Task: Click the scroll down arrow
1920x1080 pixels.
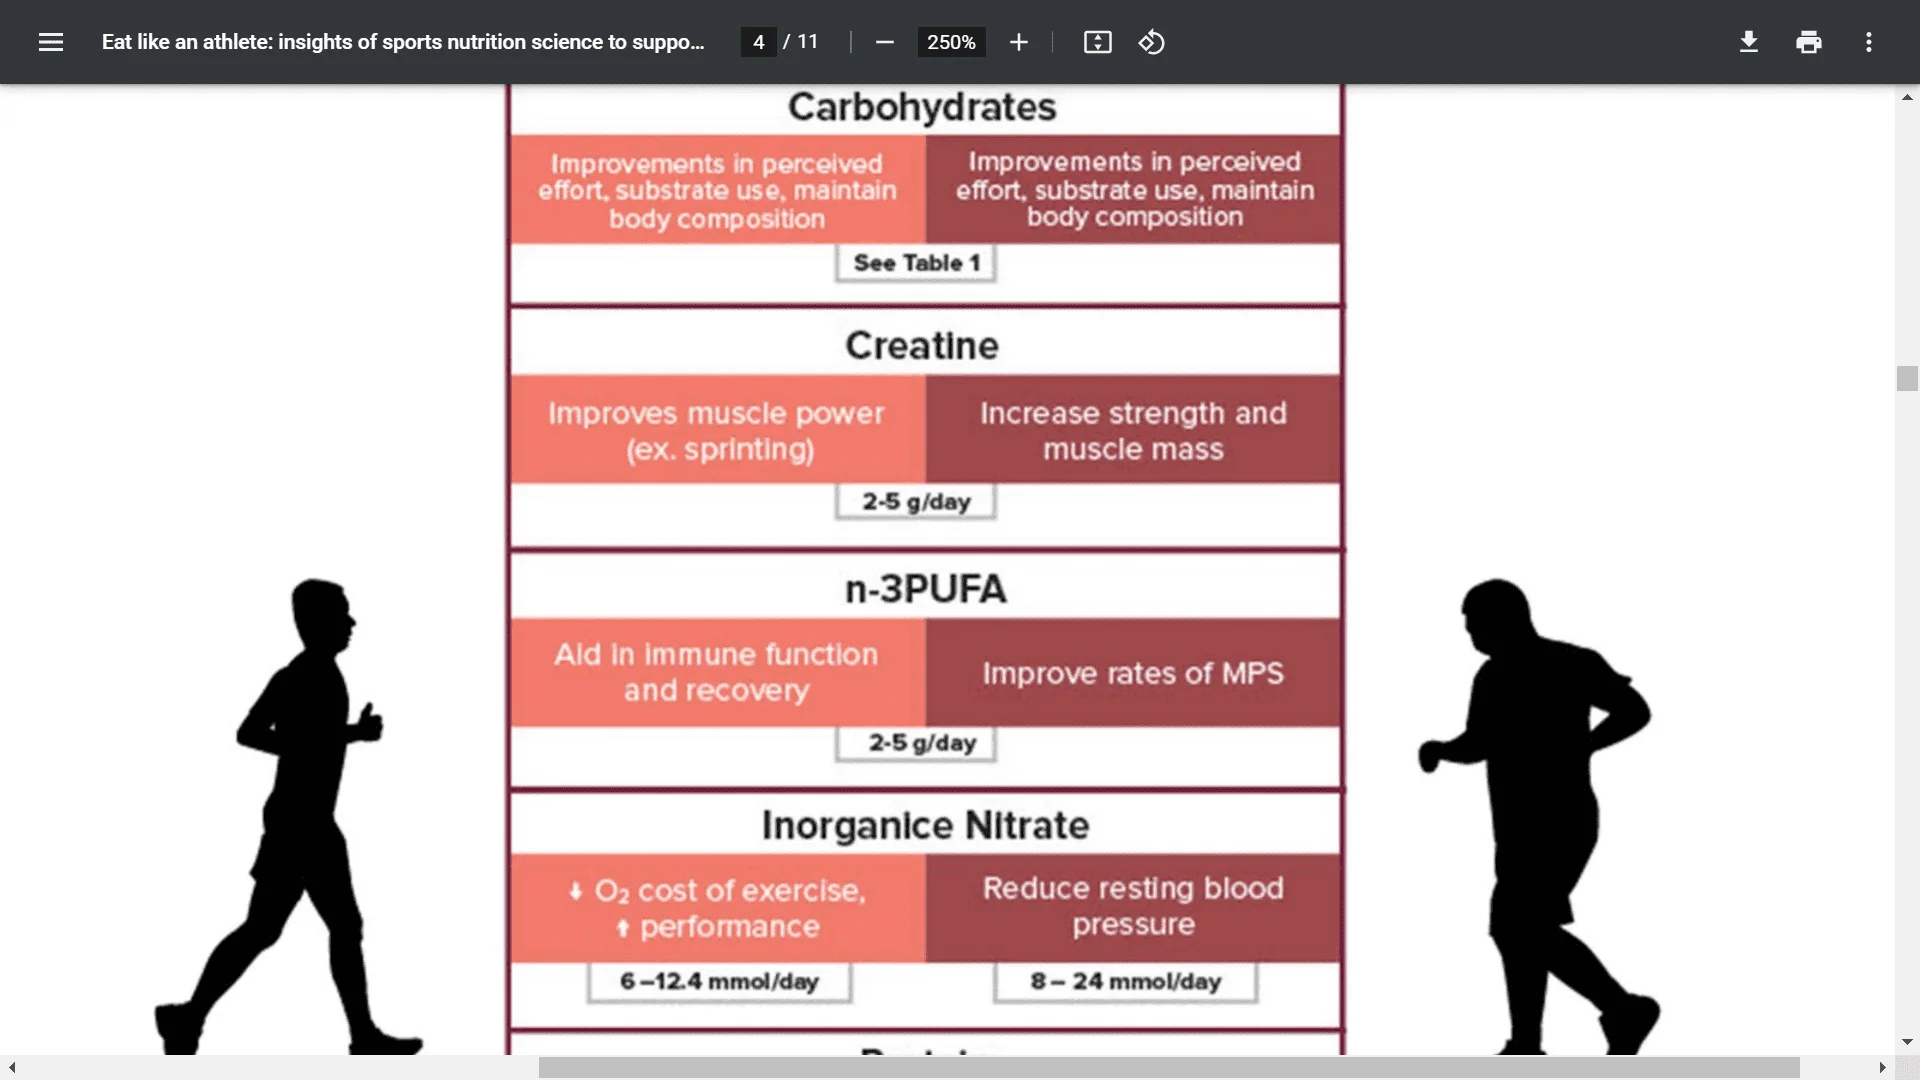Action: pos(1907,1042)
